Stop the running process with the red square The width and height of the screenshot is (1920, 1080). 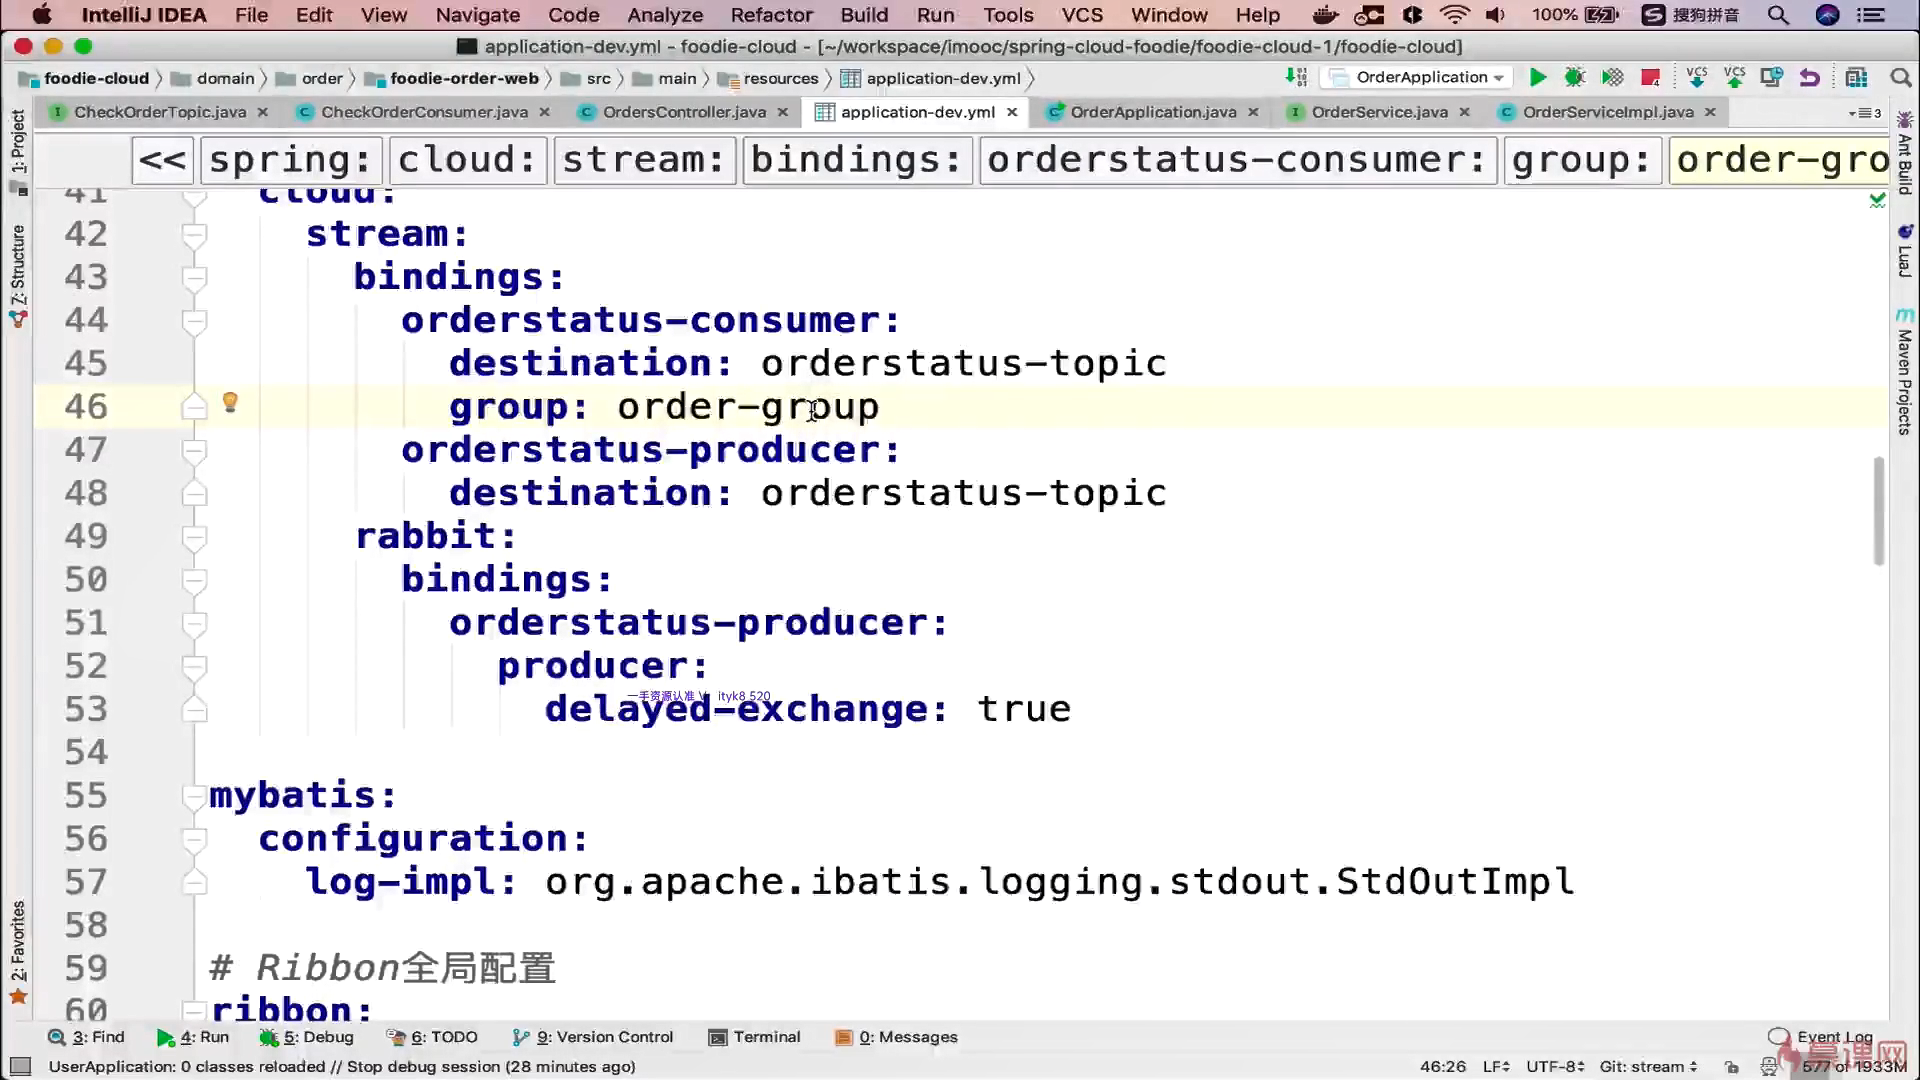1650,77
